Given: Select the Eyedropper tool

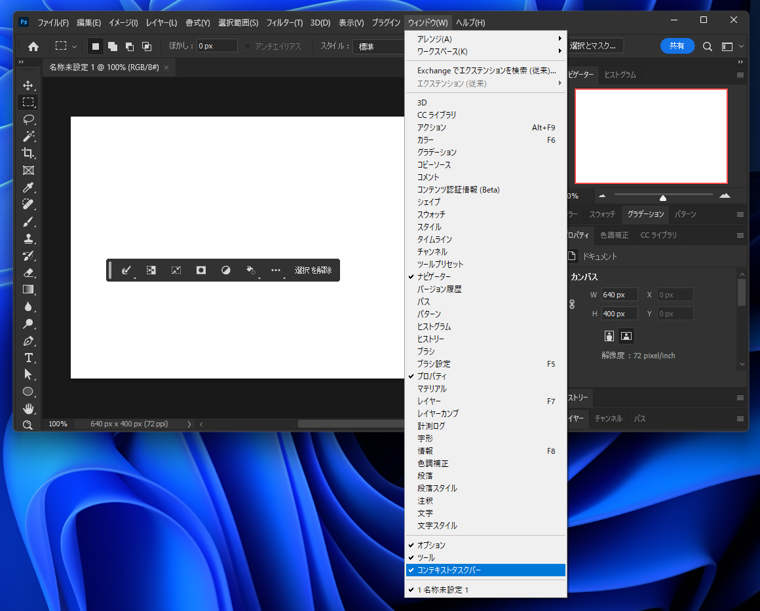Looking at the screenshot, I should pyautogui.click(x=28, y=187).
